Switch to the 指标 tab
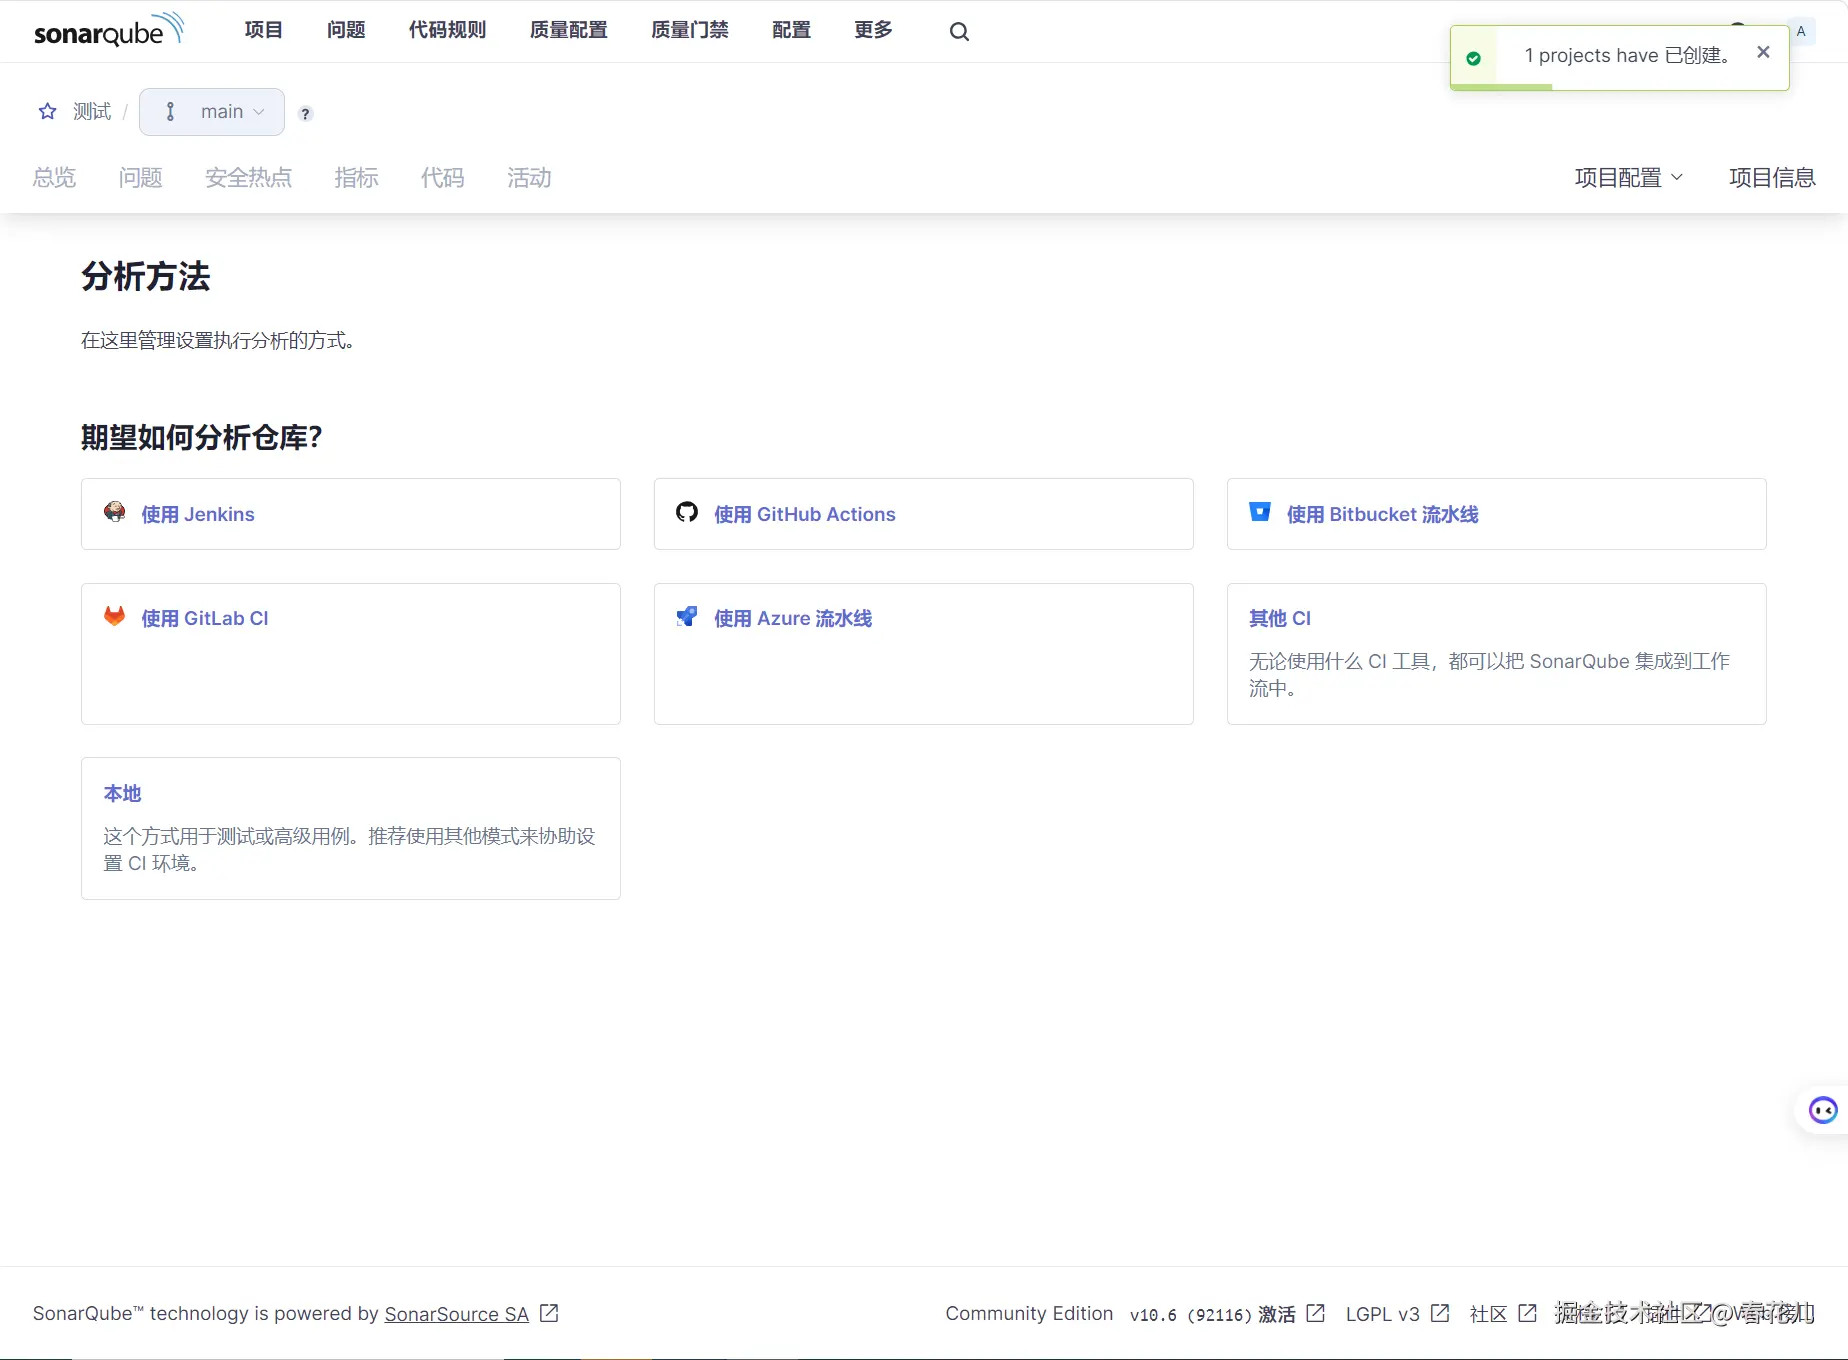This screenshot has width=1848, height=1360. pos(356,177)
